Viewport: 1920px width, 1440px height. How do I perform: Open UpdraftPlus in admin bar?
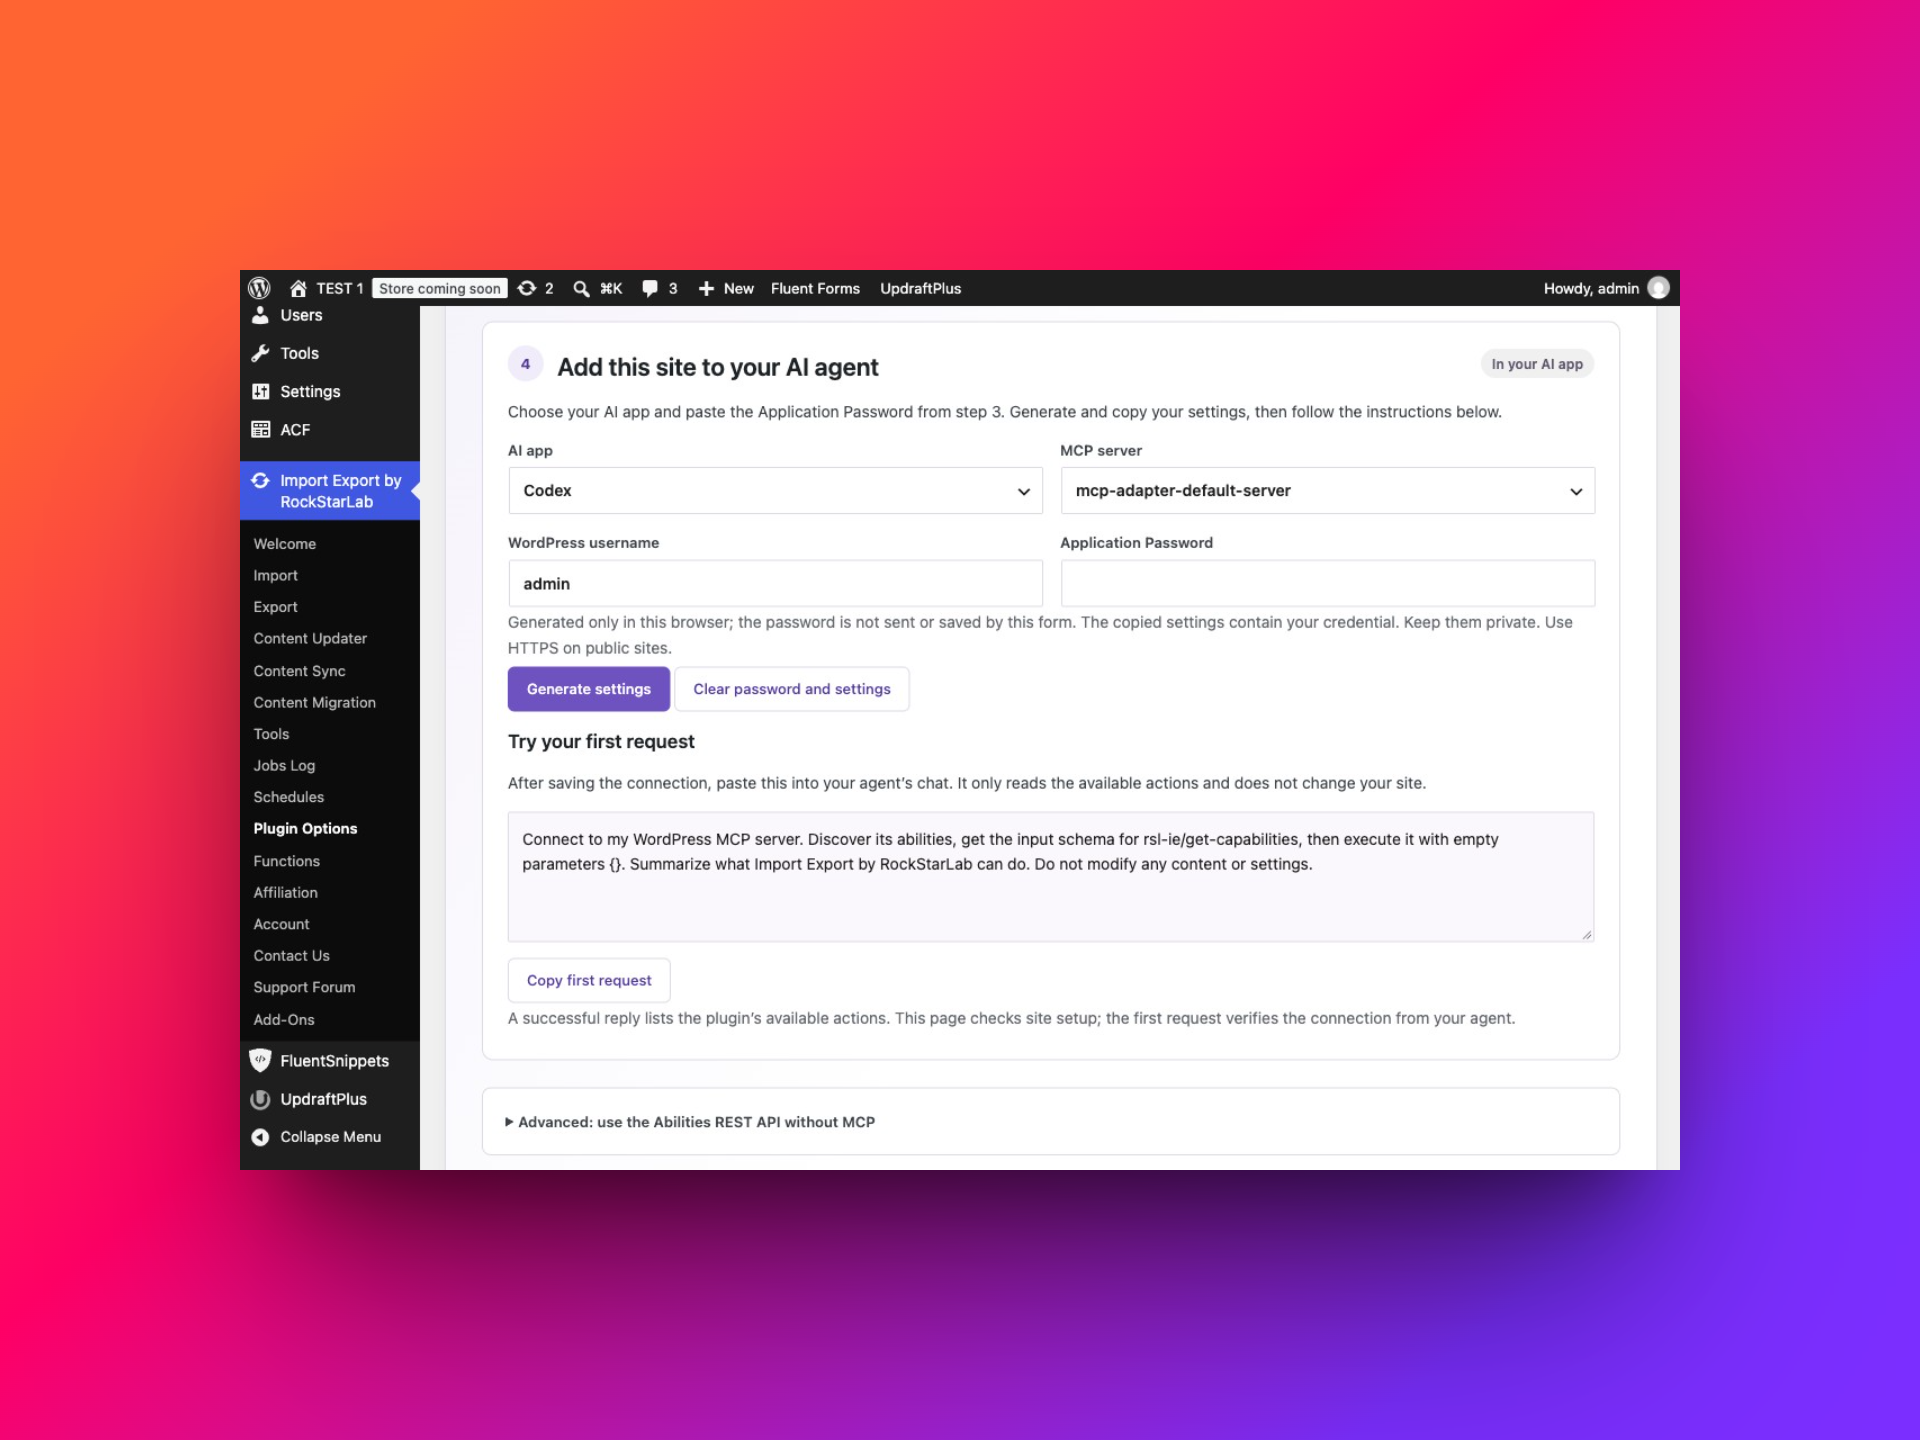coord(920,288)
